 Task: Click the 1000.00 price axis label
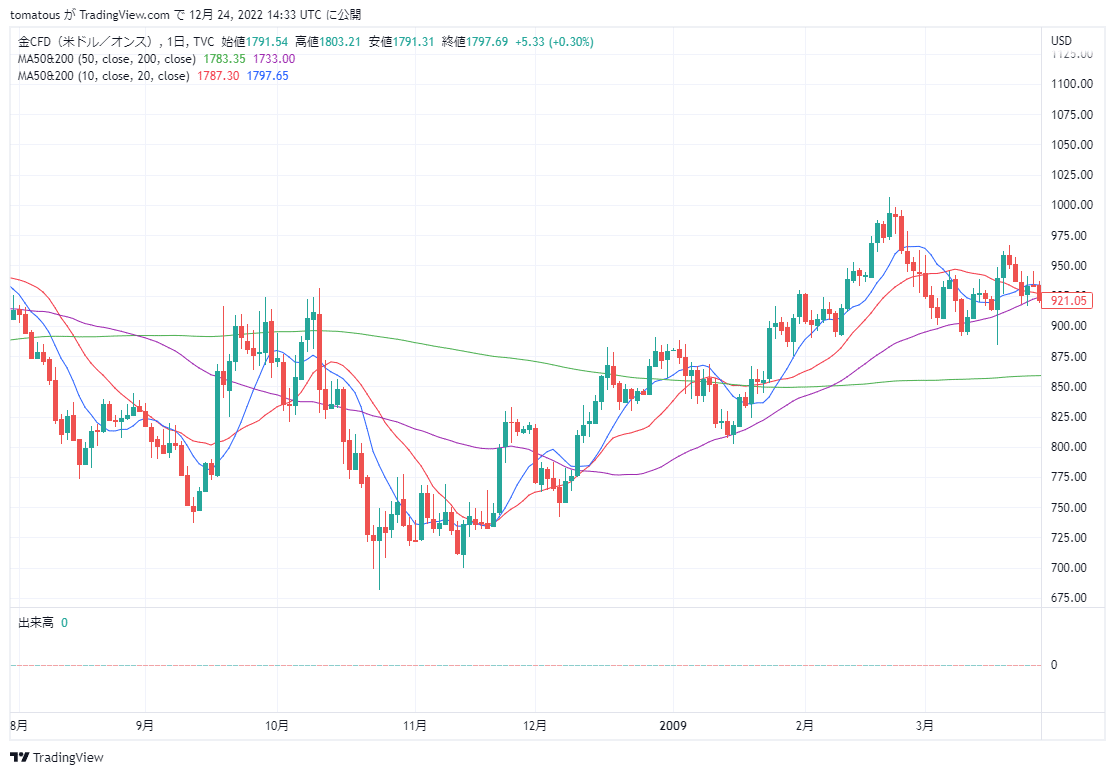1072,205
